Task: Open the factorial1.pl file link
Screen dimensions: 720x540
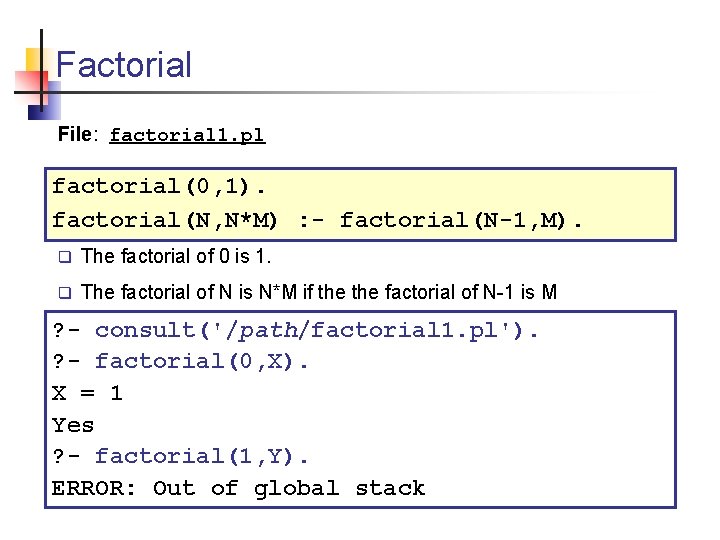Action: 187,135
